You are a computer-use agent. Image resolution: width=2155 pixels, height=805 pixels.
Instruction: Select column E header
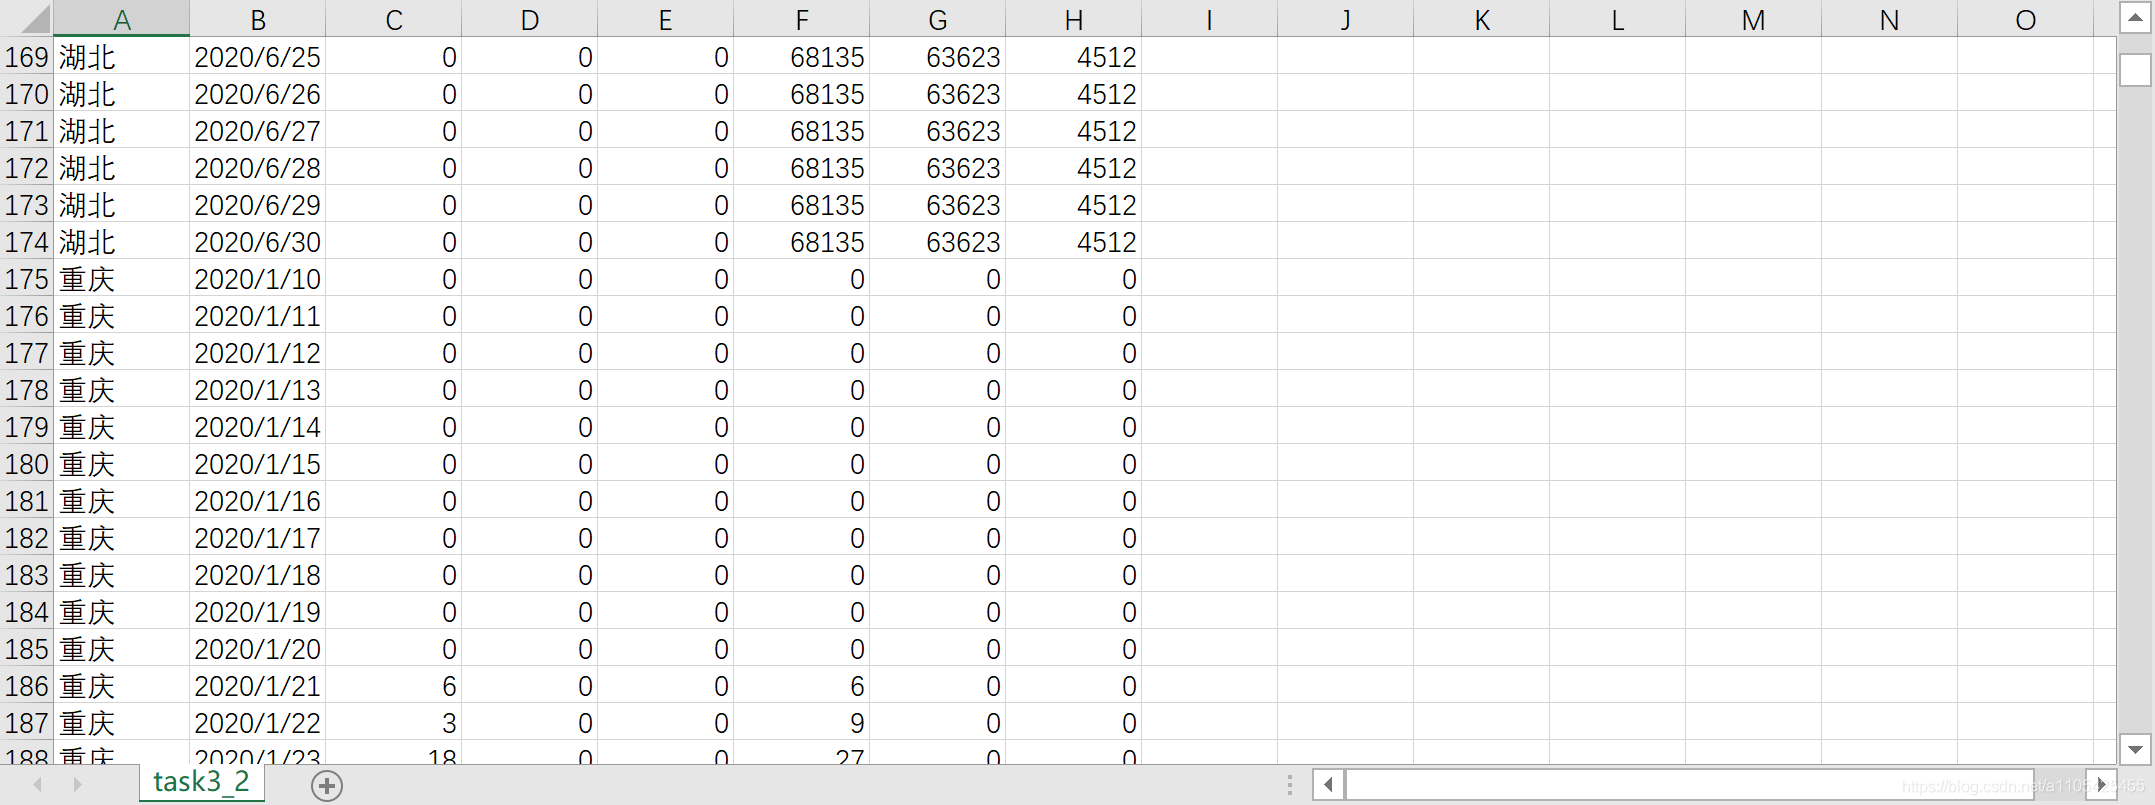coord(666,20)
